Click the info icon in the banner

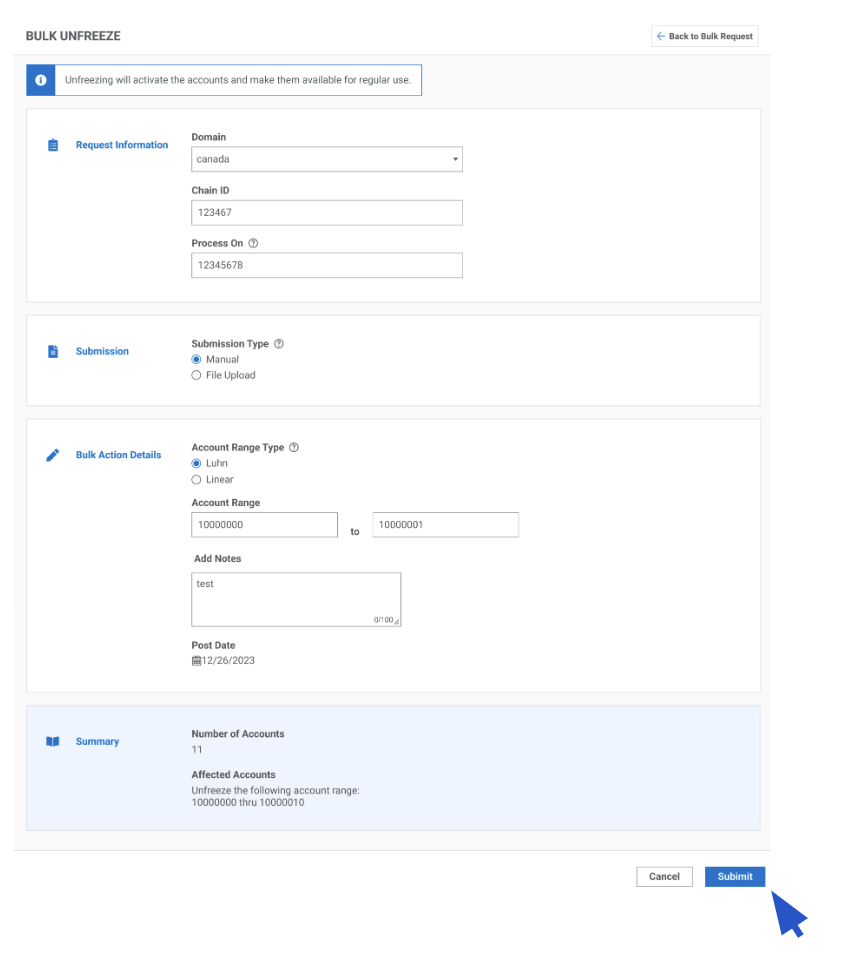(x=40, y=80)
